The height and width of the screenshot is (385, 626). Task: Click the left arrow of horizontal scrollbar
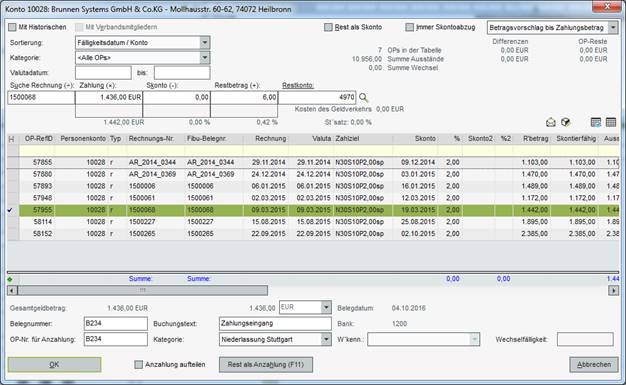12,290
